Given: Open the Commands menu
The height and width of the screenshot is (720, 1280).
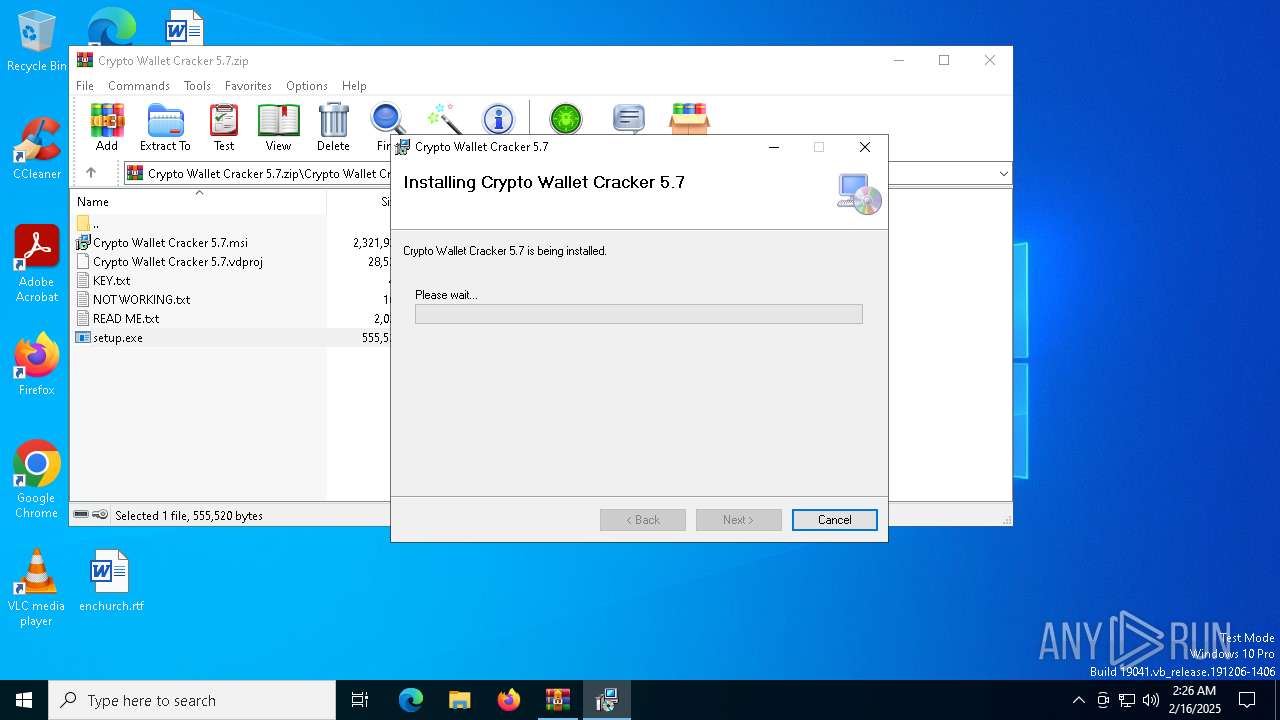Looking at the screenshot, I should [x=139, y=86].
